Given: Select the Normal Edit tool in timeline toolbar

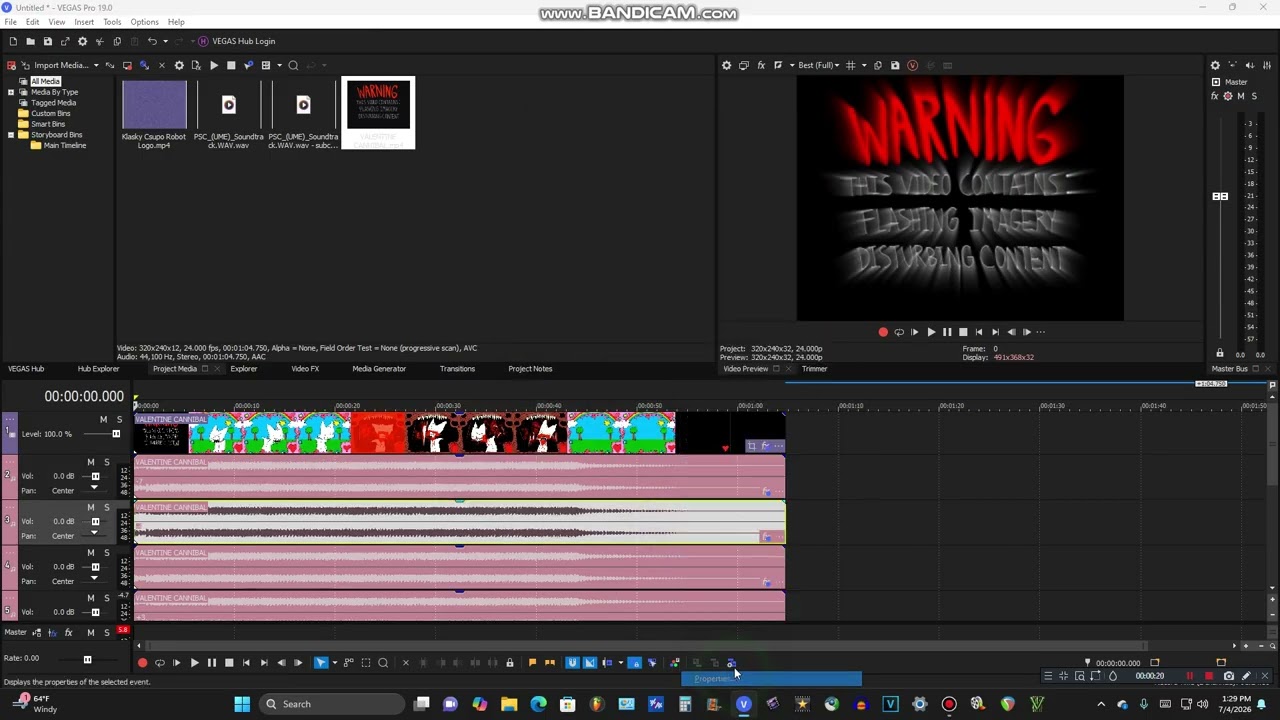Looking at the screenshot, I should pyautogui.click(x=321, y=663).
